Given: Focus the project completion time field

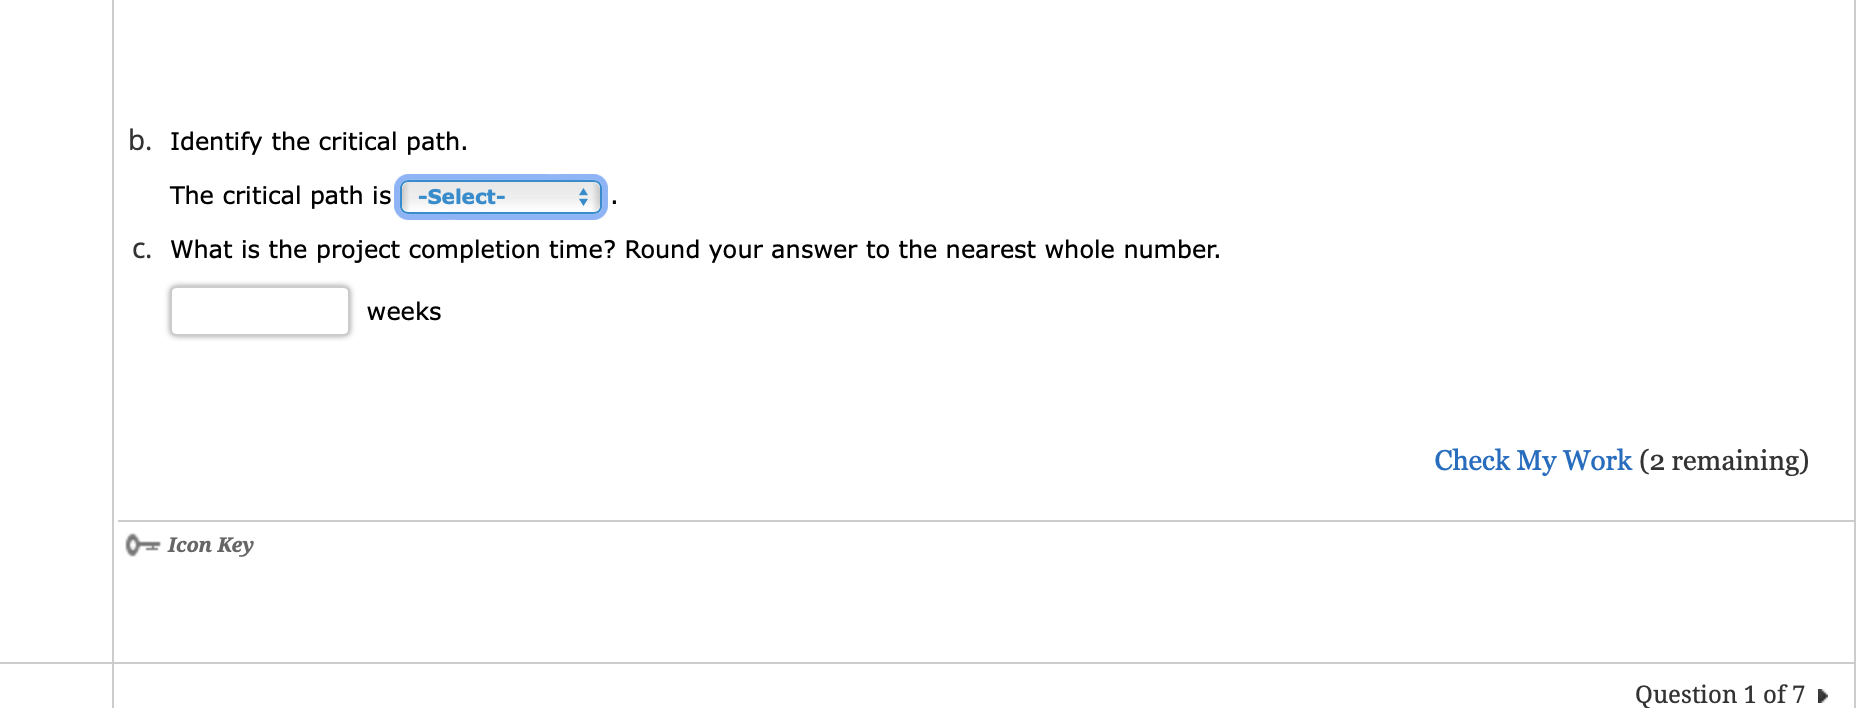Looking at the screenshot, I should click(x=258, y=311).
